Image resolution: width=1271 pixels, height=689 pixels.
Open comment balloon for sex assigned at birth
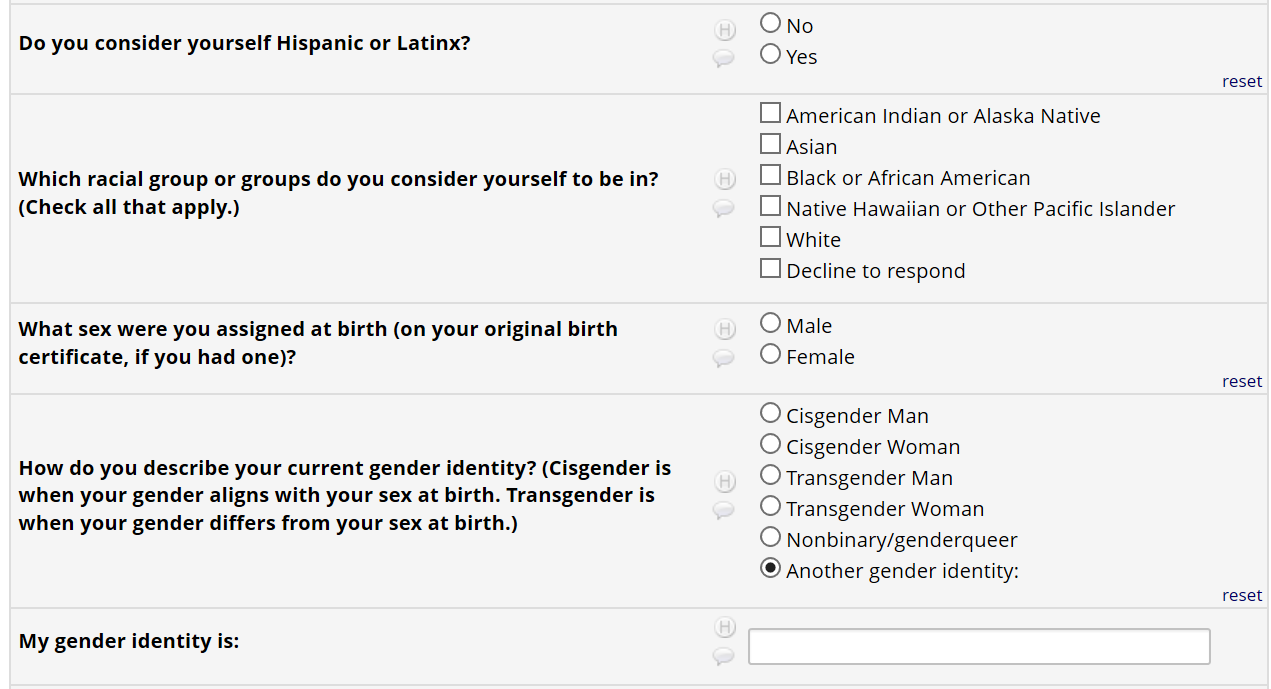pos(724,358)
